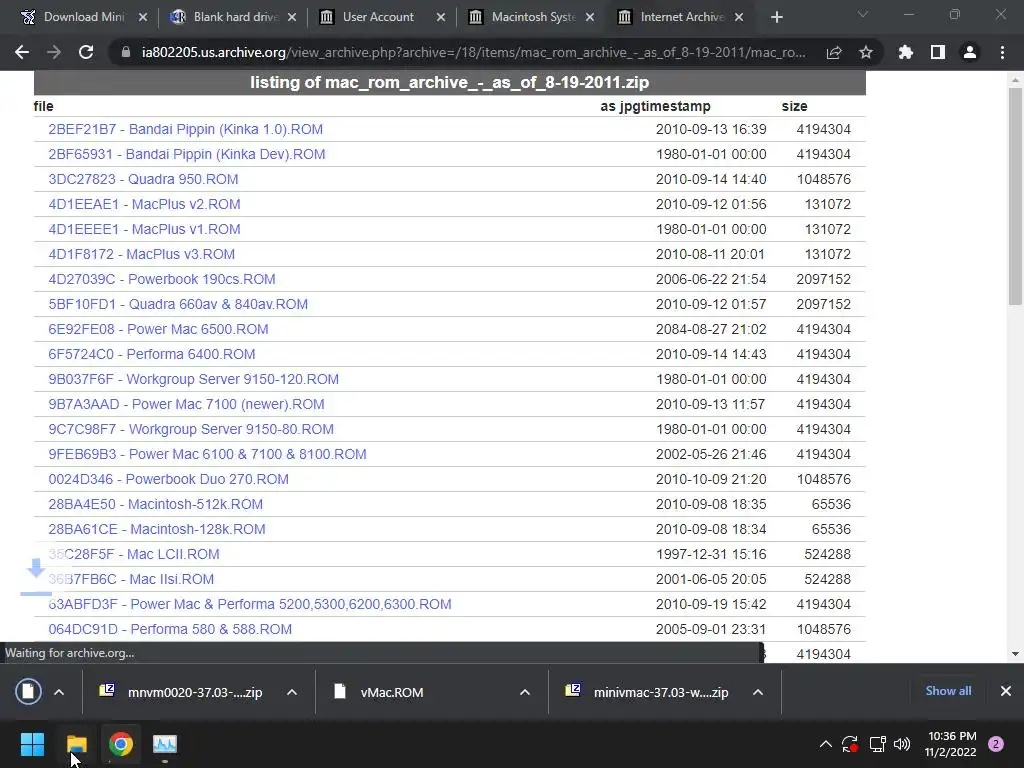Close the User Account tab
This screenshot has width=1024, height=768.
click(441, 18)
